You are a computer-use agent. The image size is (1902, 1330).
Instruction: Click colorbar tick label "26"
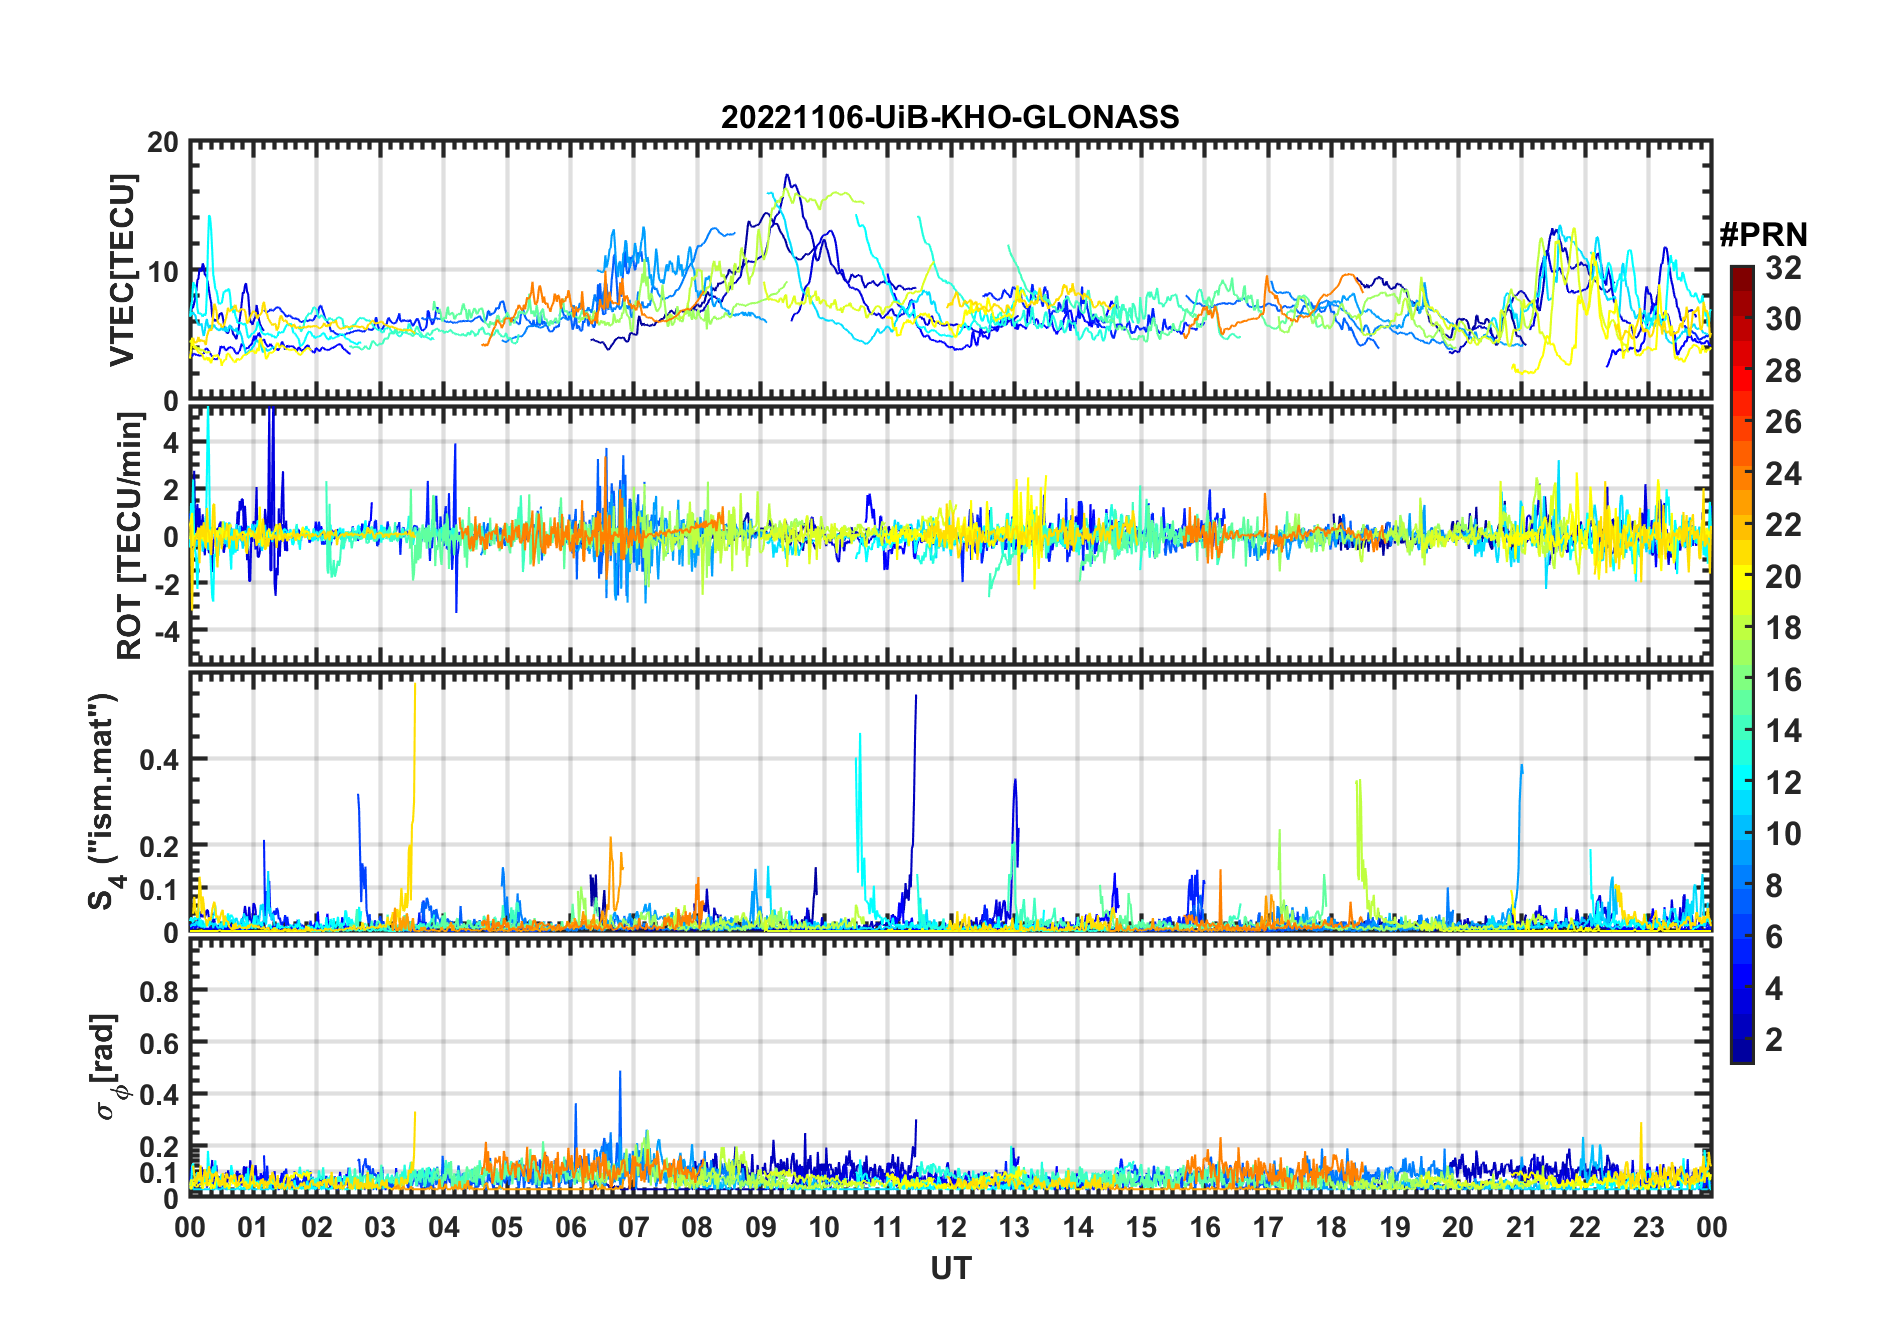click(x=1783, y=422)
